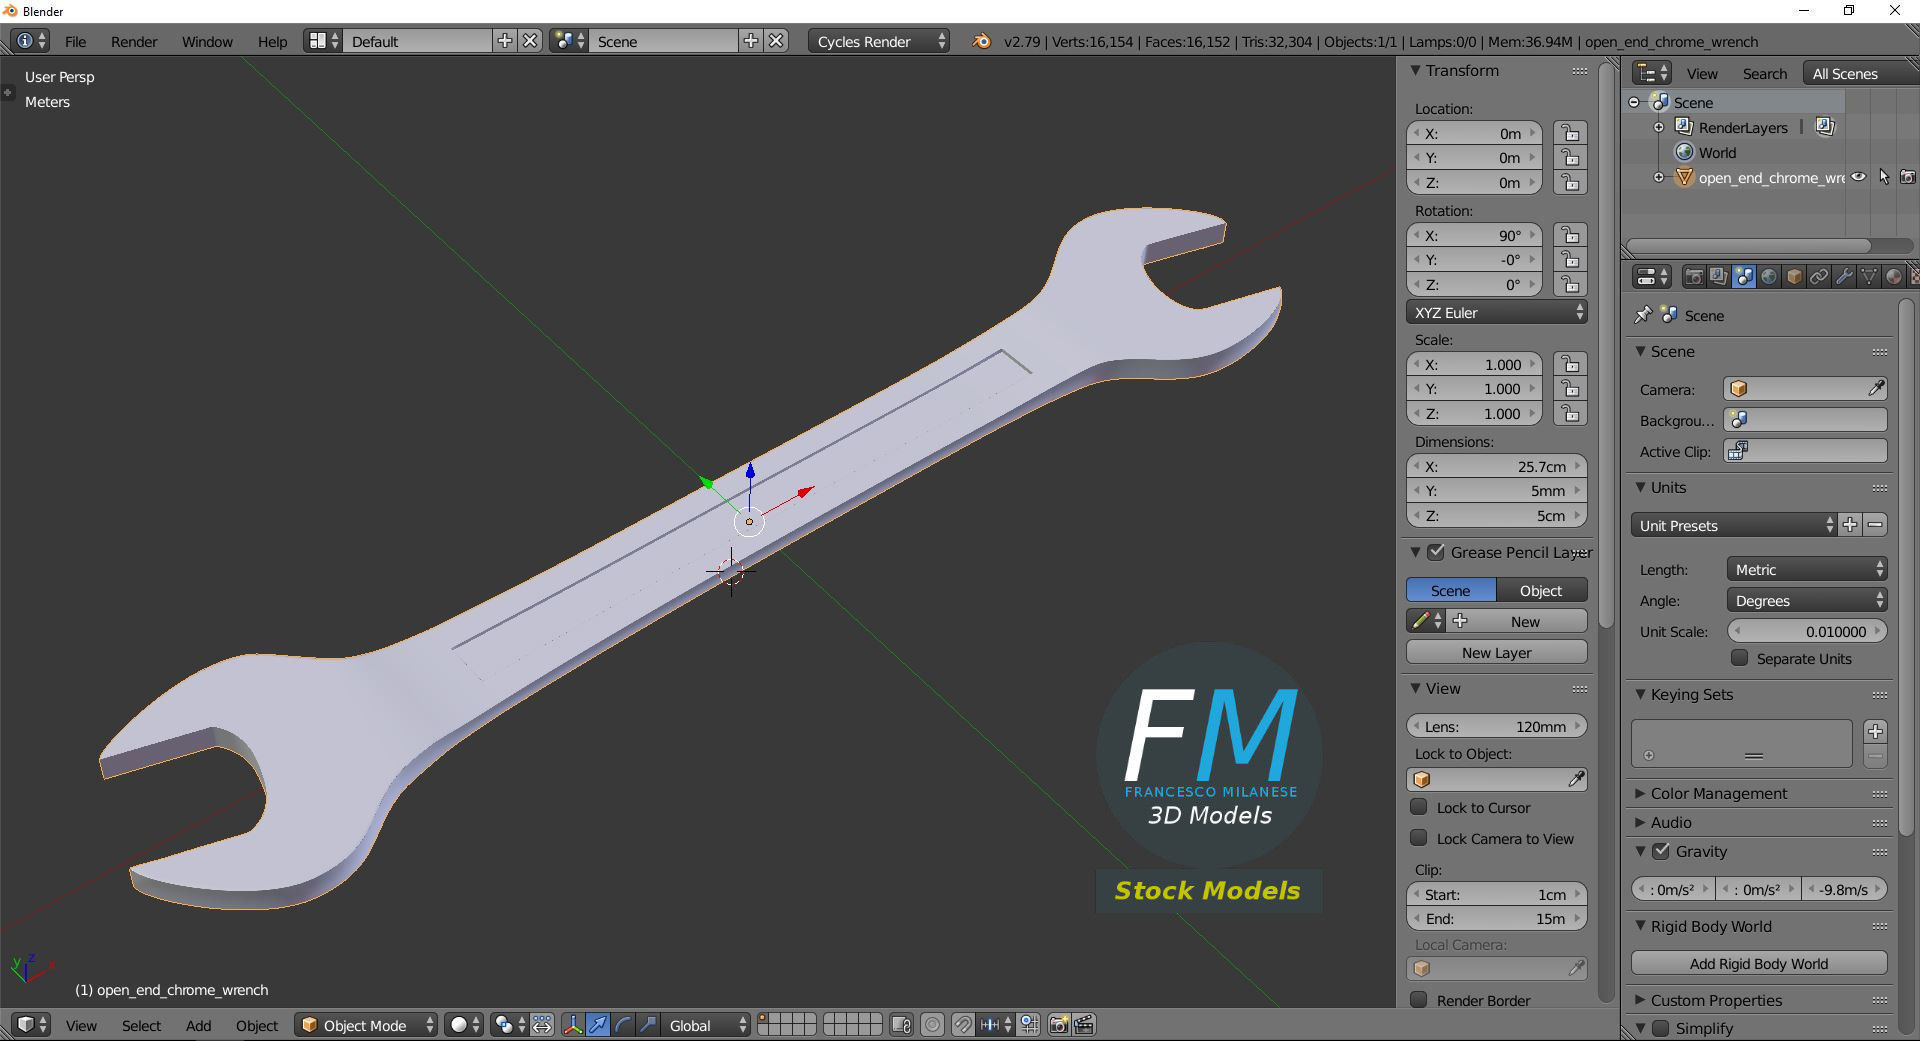
Task: Open the Angle Degrees dropdown
Action: [x=1807, y=600]
